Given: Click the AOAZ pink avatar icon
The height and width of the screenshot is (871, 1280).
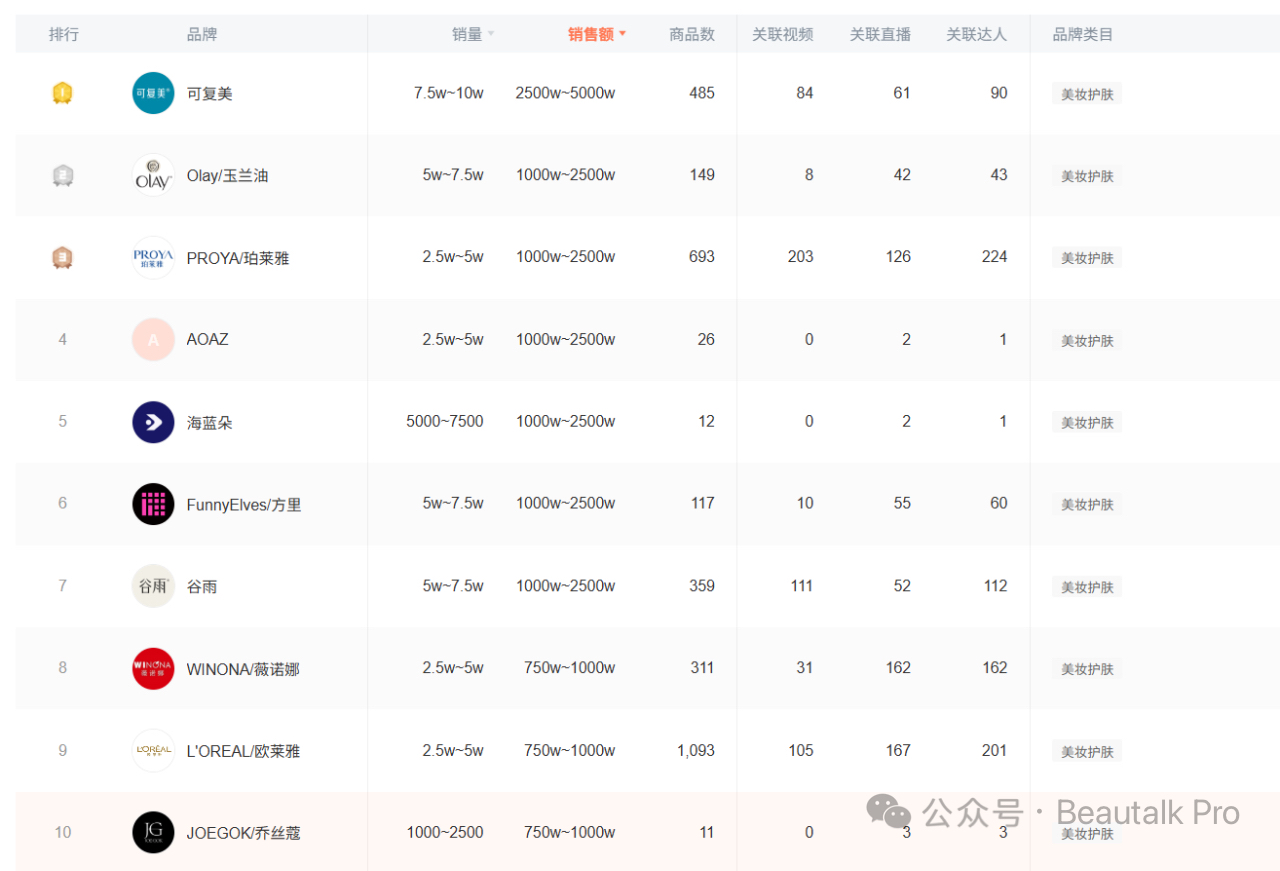Looking at the screenshot, I should (153, 340).
